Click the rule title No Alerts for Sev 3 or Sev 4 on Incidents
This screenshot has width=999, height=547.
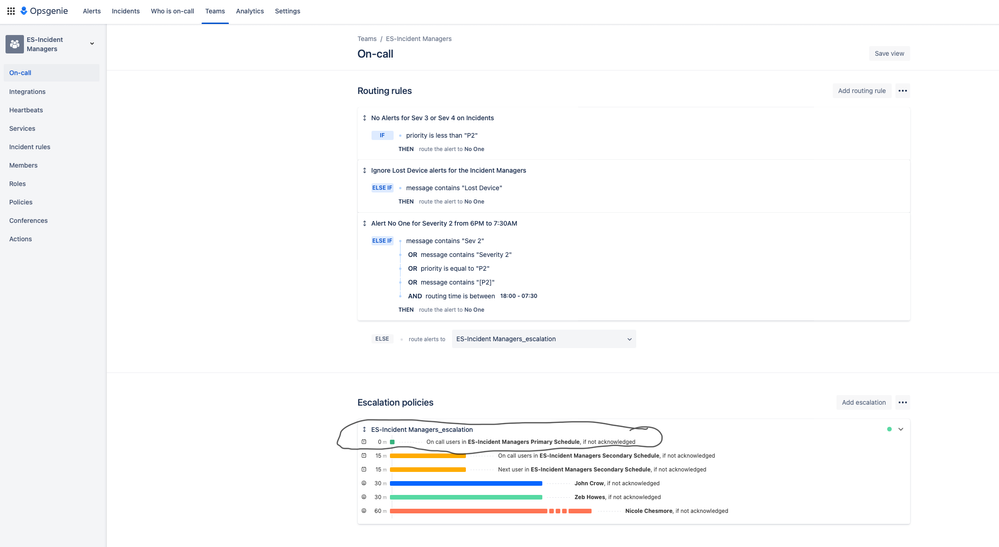tap(433, 118)
